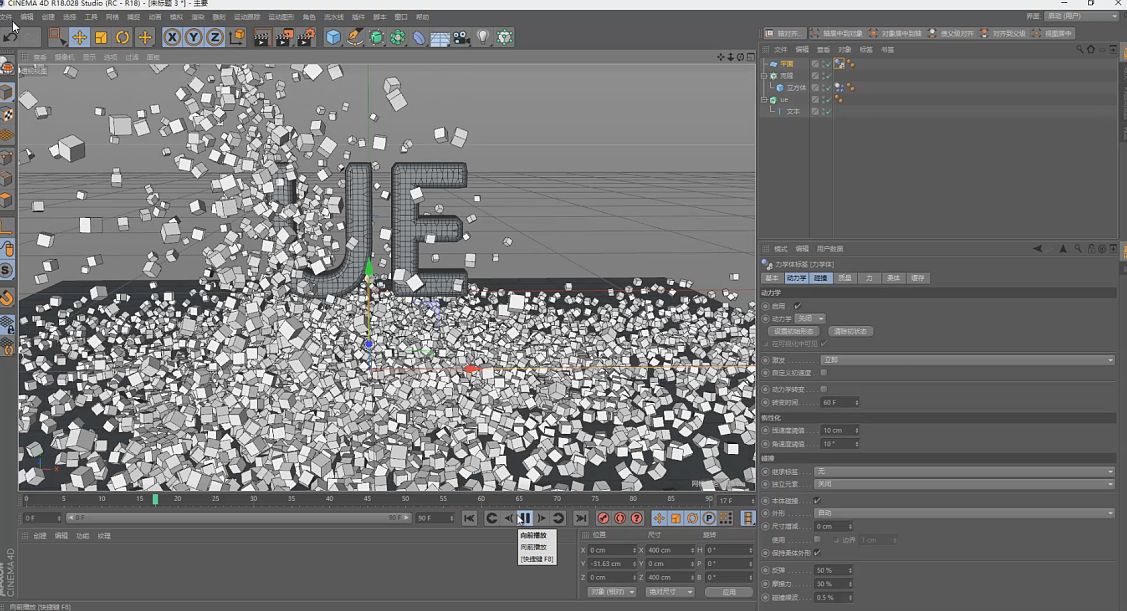Click the 清除初状态 button
1127x611 pixels.
pos(850,331)
